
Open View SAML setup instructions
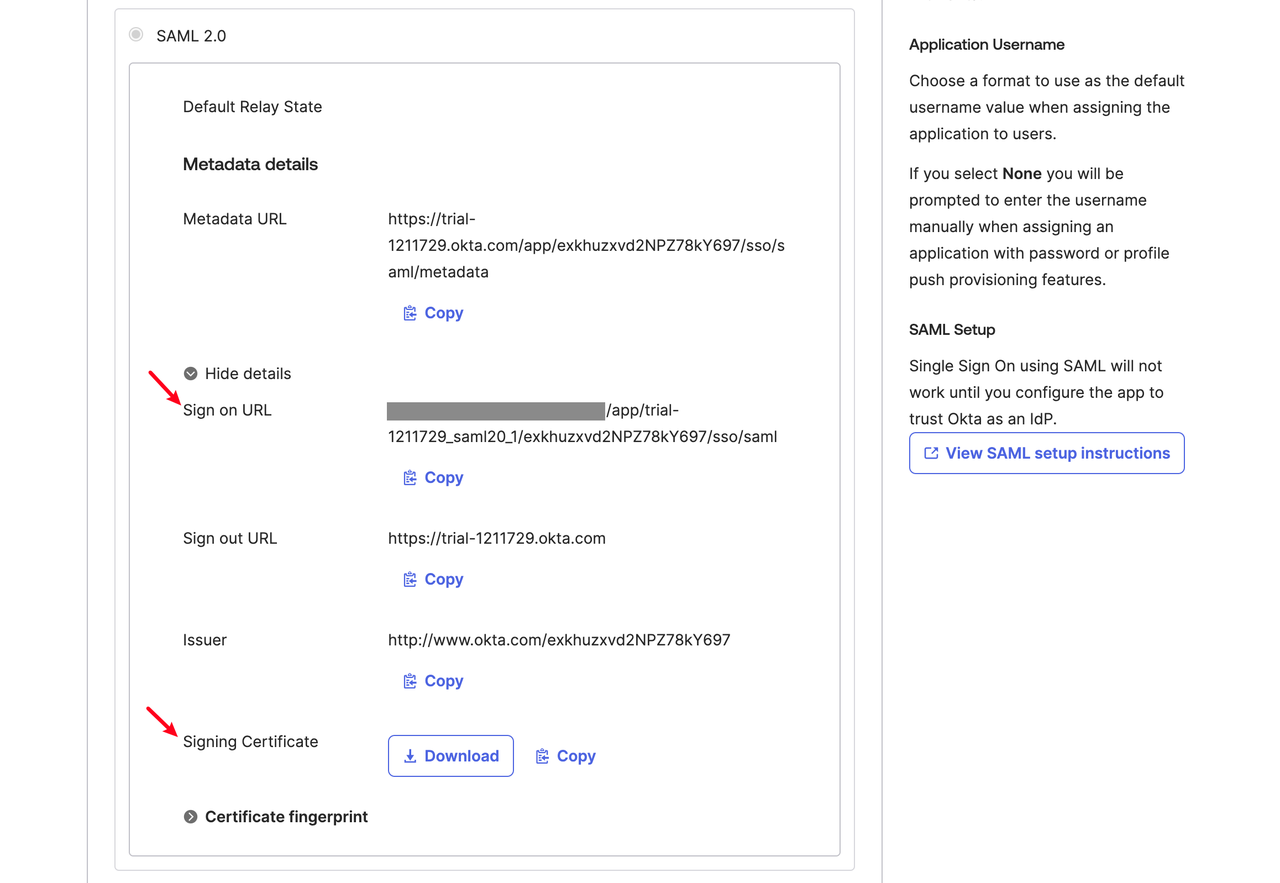(x=1047, y=453)
